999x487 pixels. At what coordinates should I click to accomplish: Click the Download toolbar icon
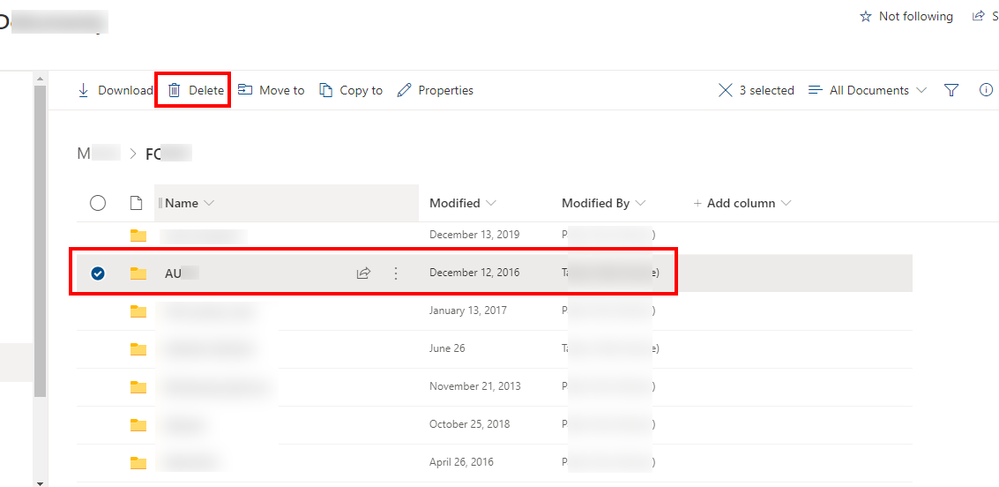pos(84,90)
